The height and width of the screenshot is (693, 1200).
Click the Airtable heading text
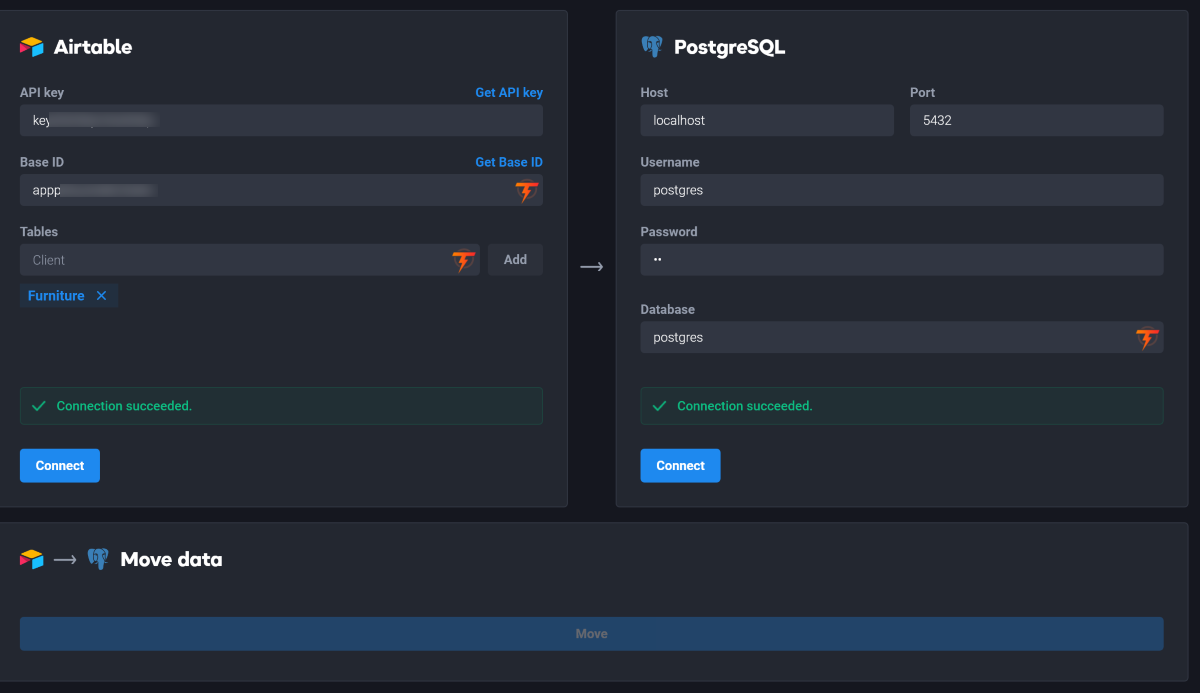(x=93, y=47)
